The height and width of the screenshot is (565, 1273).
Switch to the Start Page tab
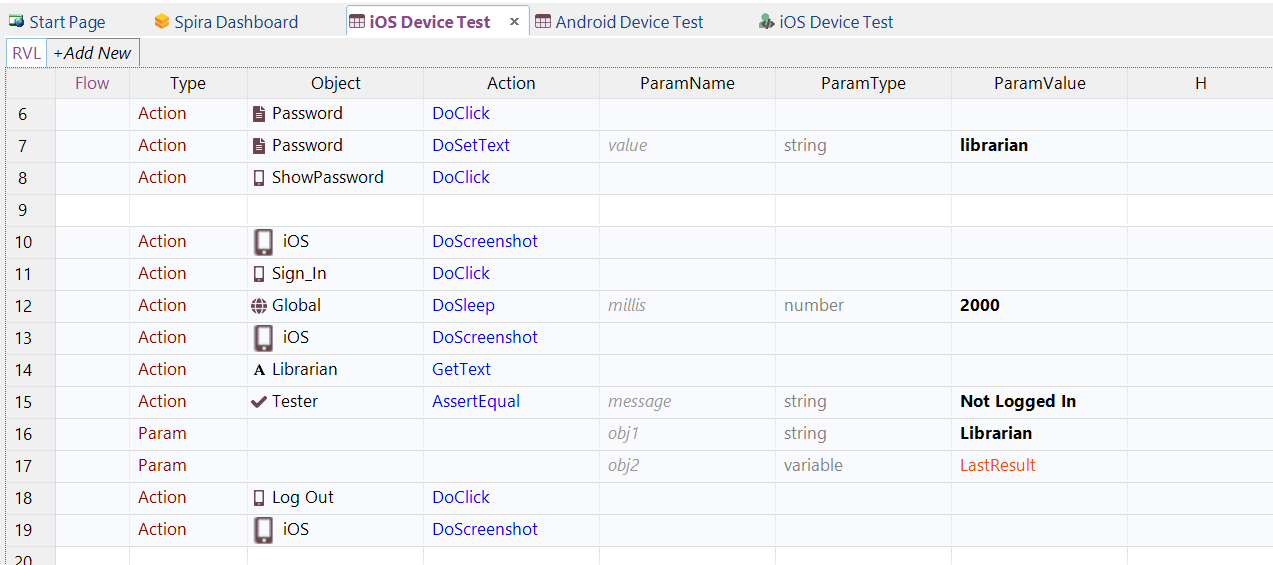coord(57,21)
